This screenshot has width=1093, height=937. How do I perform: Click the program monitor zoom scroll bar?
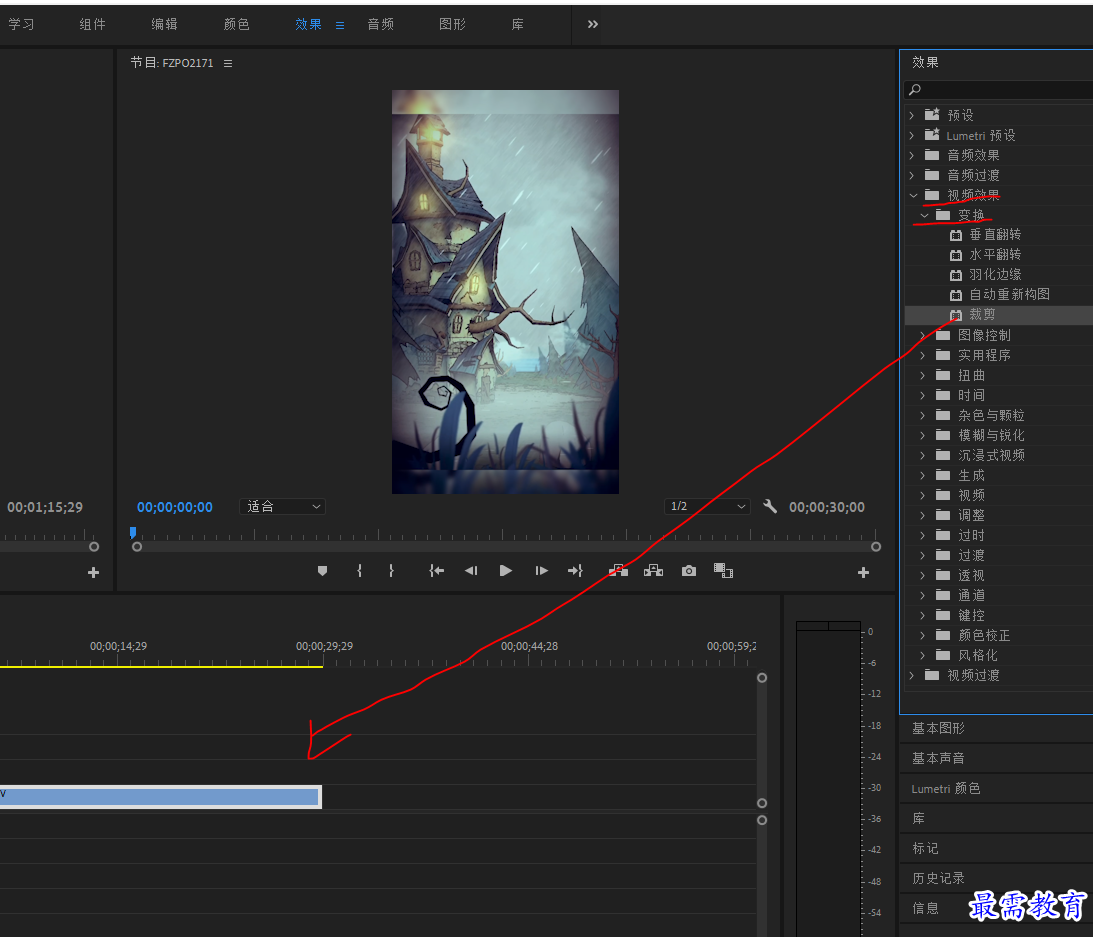pos(506,547)
